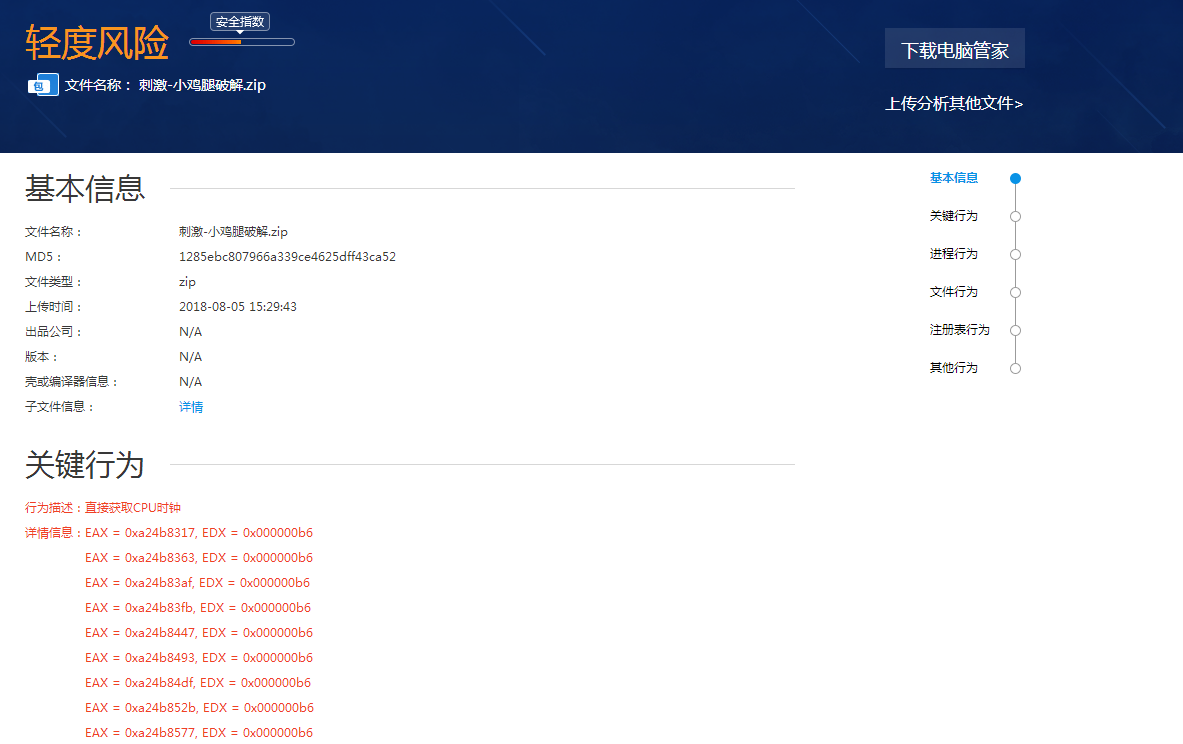1183x744 pixels.
Task: Navigate to 文件行为 section
Action: pos(954,292)
